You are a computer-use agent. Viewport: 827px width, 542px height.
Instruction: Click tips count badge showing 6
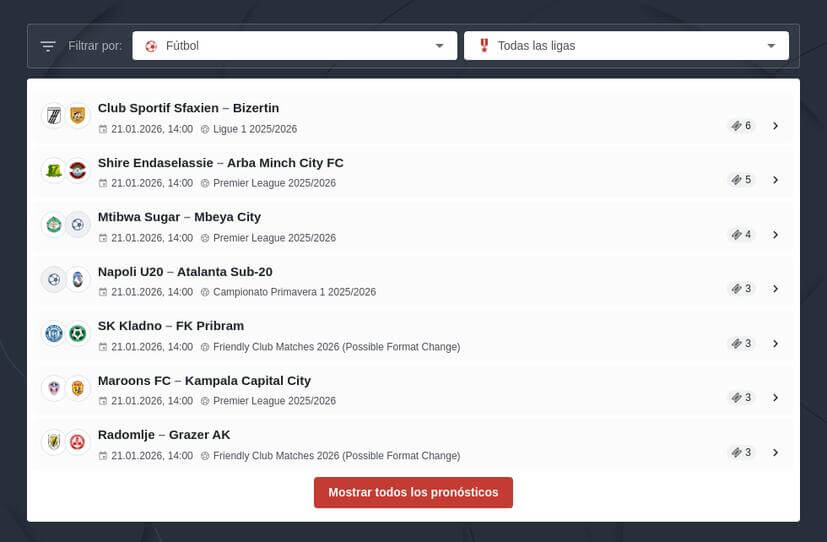tap(741, 126)
